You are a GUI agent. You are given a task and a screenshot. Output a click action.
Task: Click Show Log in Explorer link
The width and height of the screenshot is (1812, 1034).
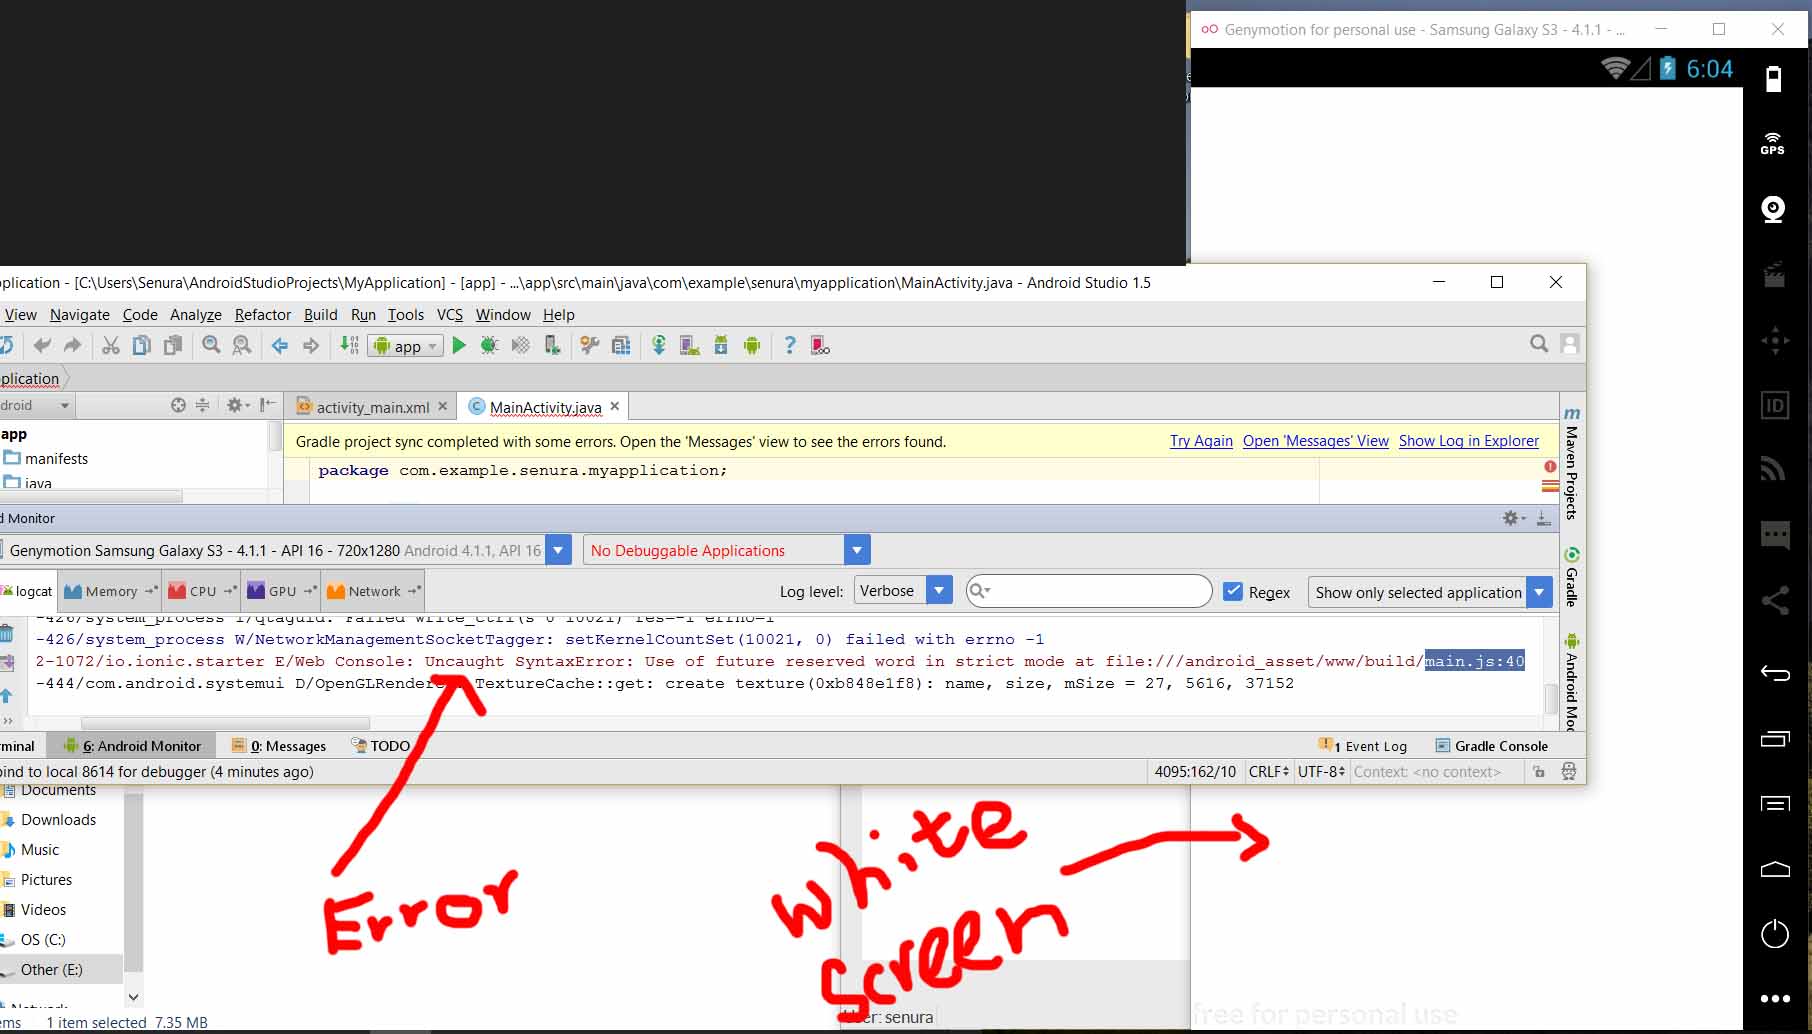tap(1469, 441)
